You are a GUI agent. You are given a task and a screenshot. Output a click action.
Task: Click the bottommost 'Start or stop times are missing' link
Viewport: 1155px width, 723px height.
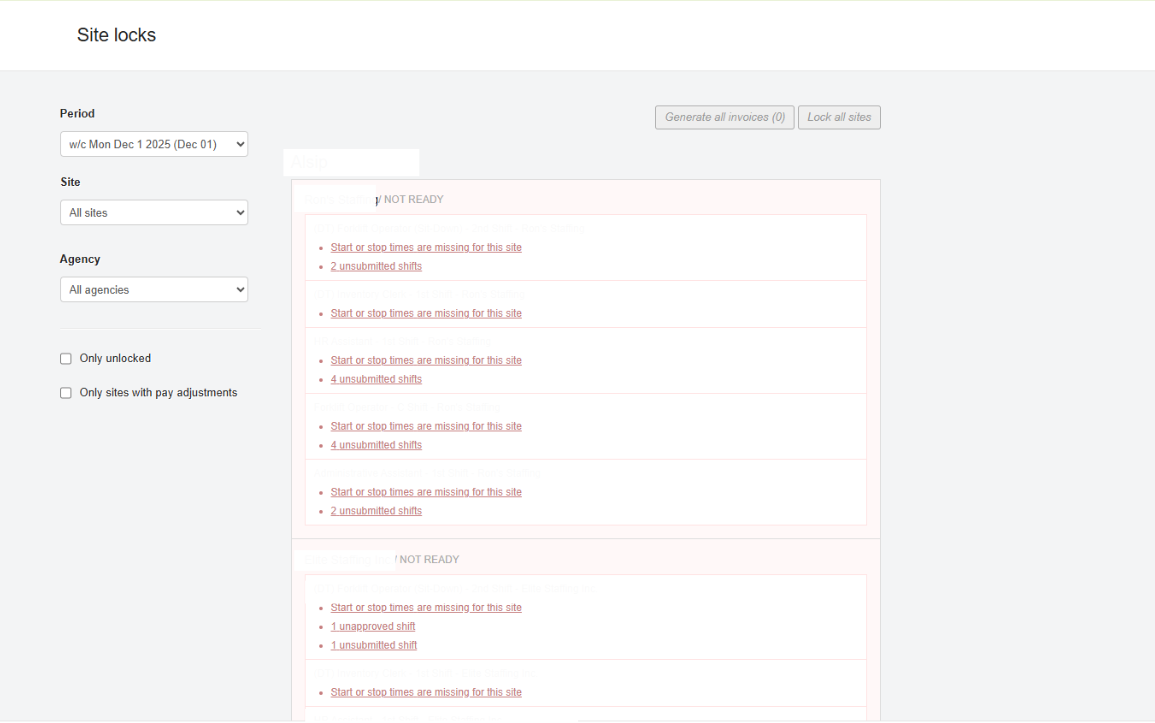(x=426, y=693)
